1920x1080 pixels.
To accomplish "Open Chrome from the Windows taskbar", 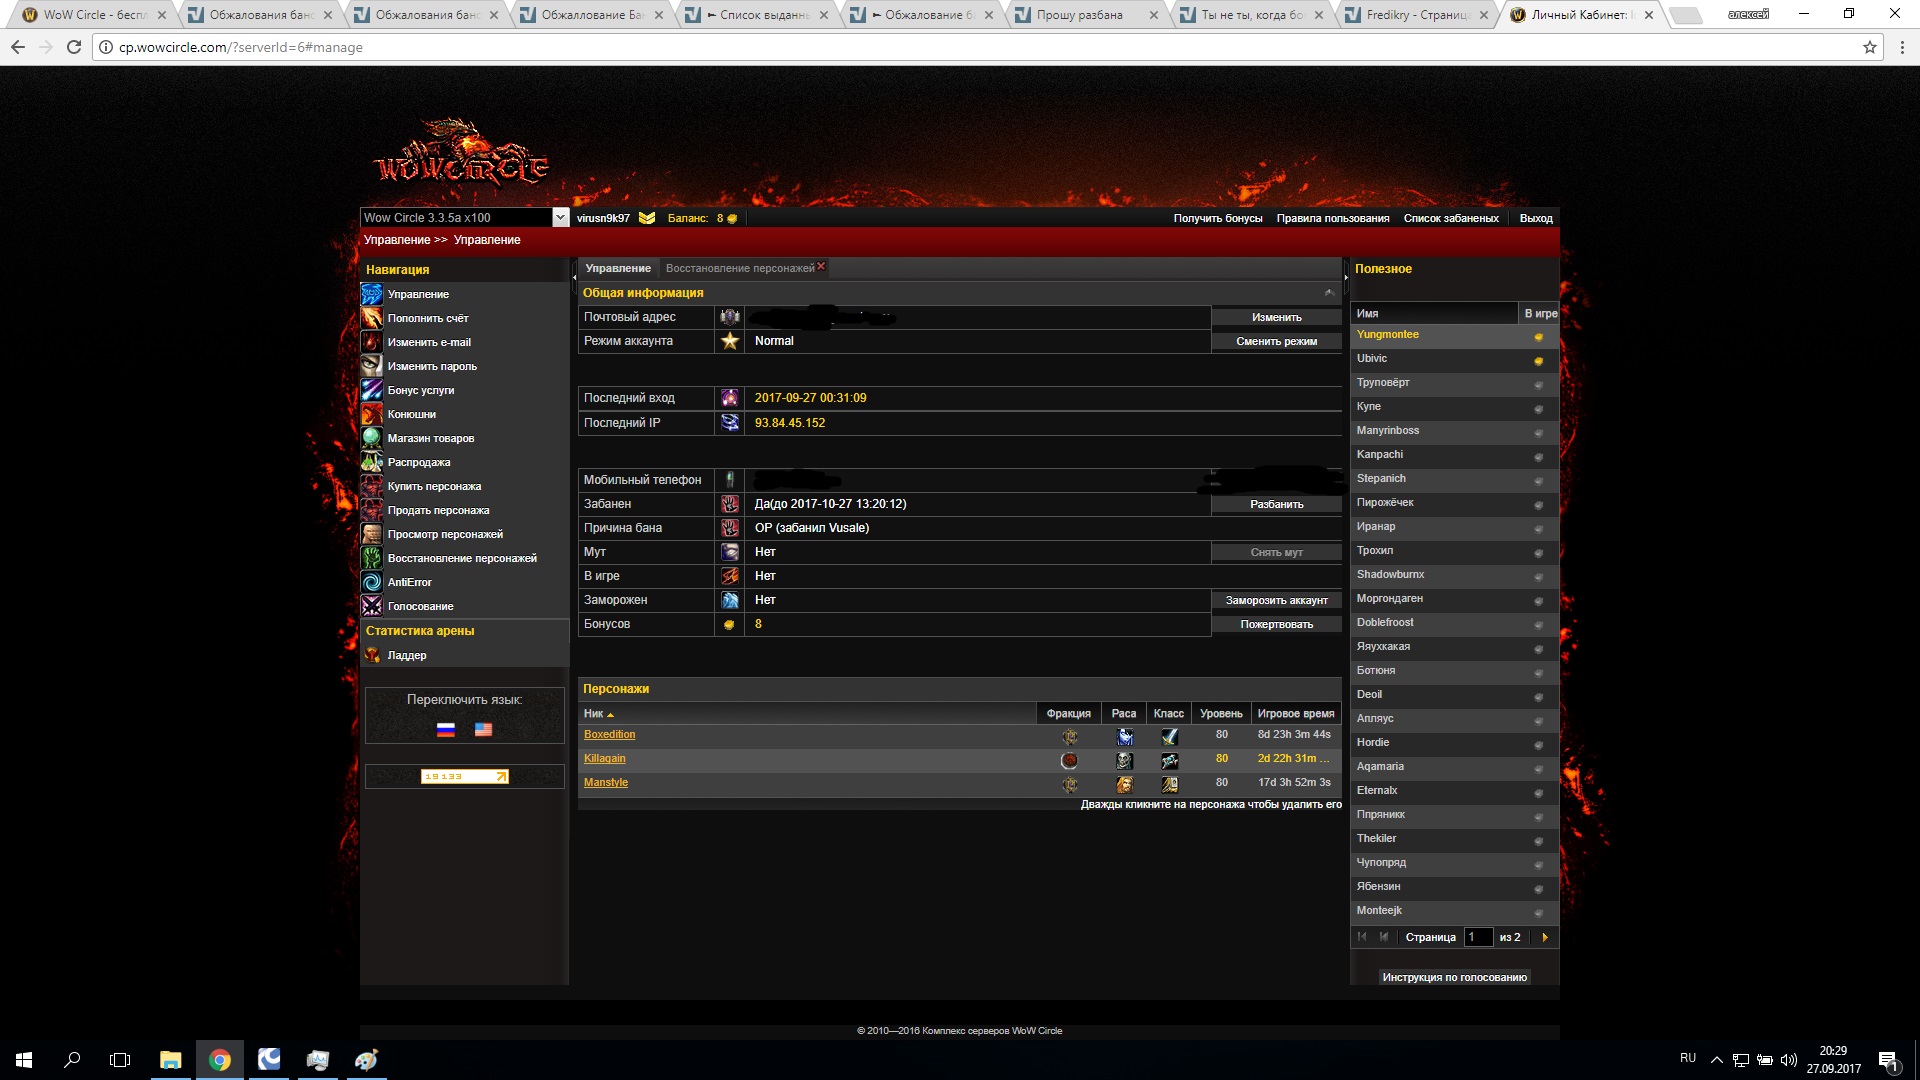I will coord(219,1060).
